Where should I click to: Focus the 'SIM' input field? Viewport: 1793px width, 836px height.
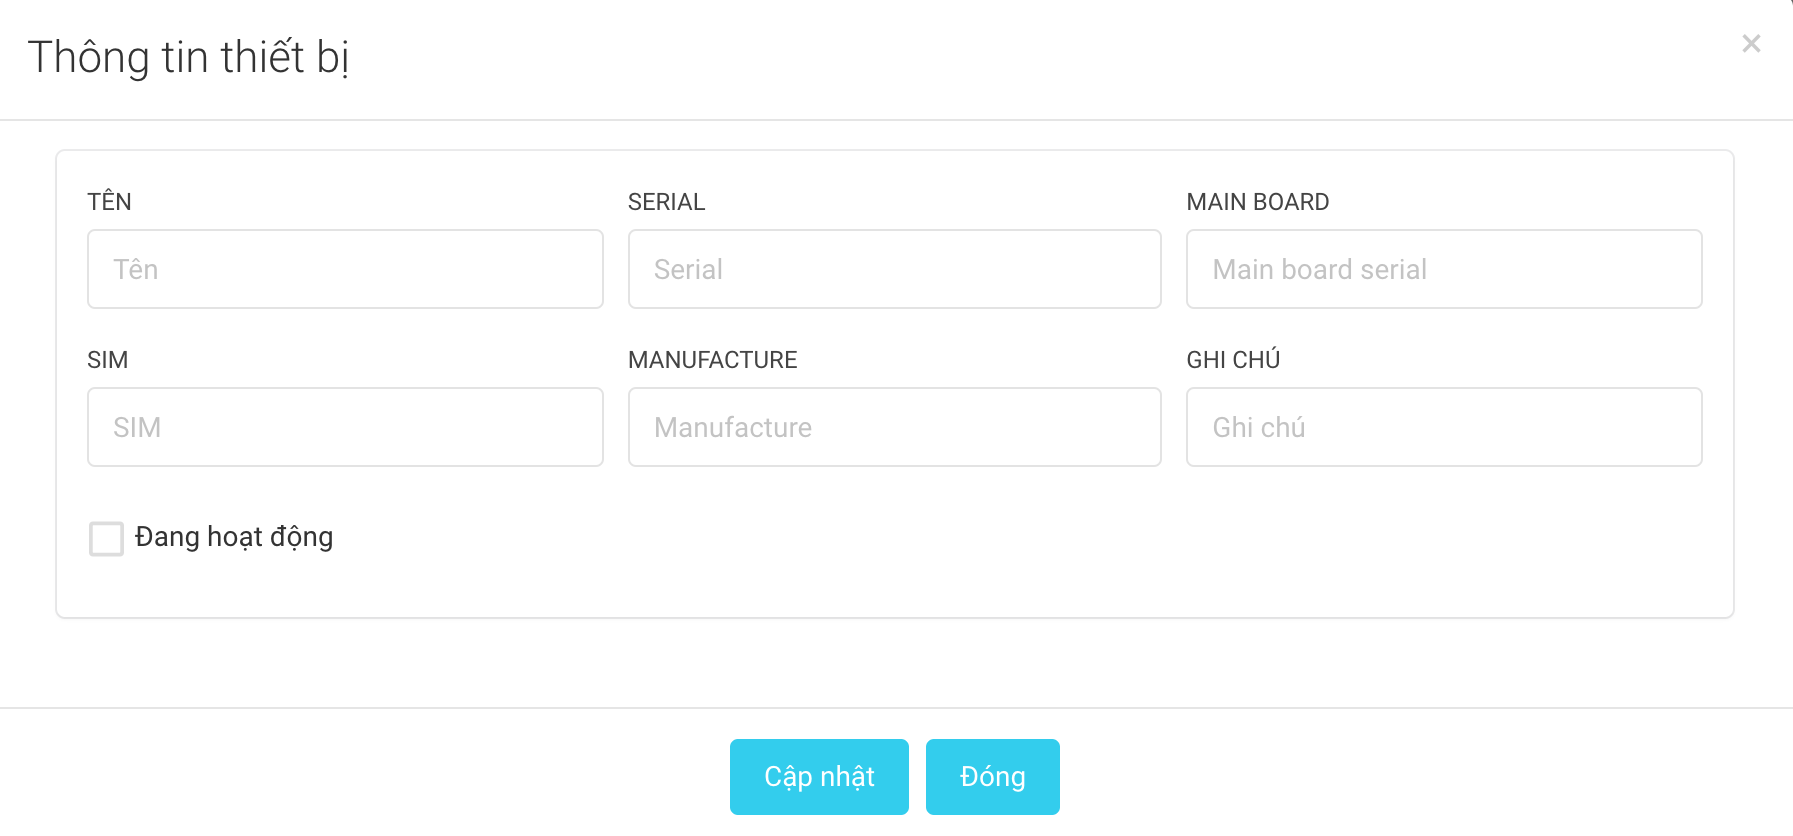[345, 427]
